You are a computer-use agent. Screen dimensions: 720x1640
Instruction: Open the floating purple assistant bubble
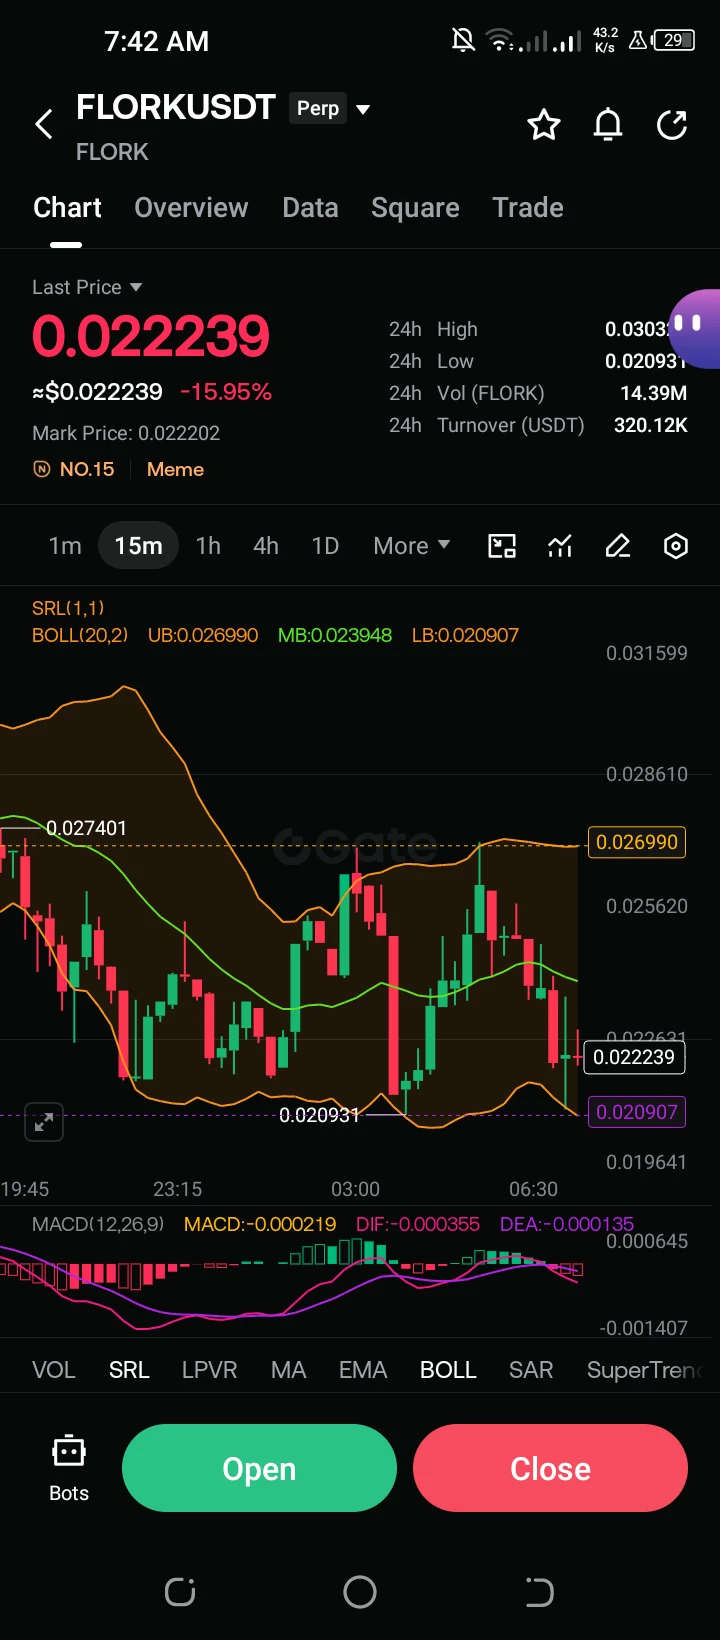(x=695, y=329)
